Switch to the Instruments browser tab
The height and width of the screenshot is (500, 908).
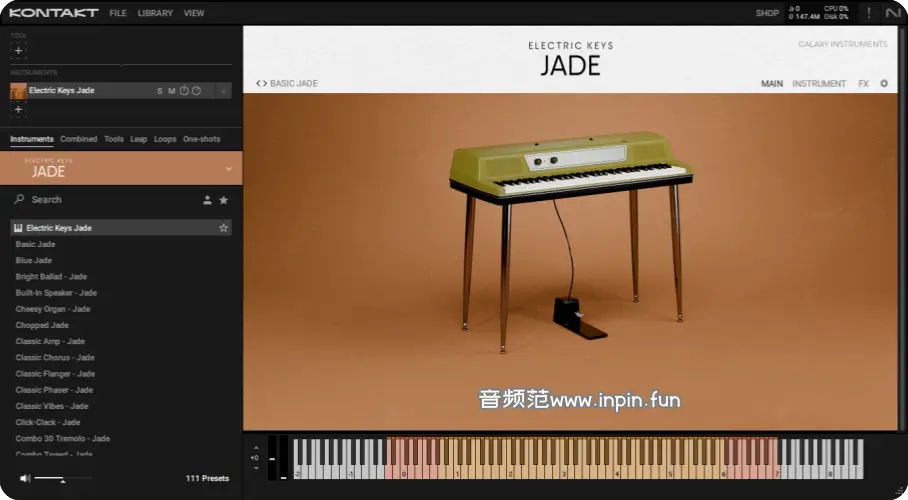tap(31, 139)
